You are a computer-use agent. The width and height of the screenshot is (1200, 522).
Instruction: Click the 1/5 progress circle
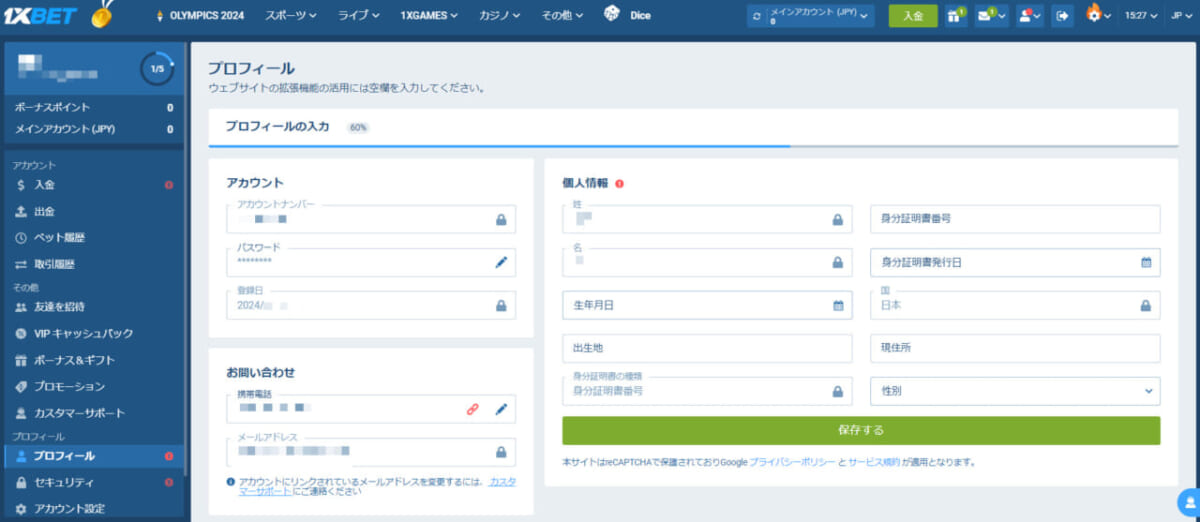click(156, 69)
